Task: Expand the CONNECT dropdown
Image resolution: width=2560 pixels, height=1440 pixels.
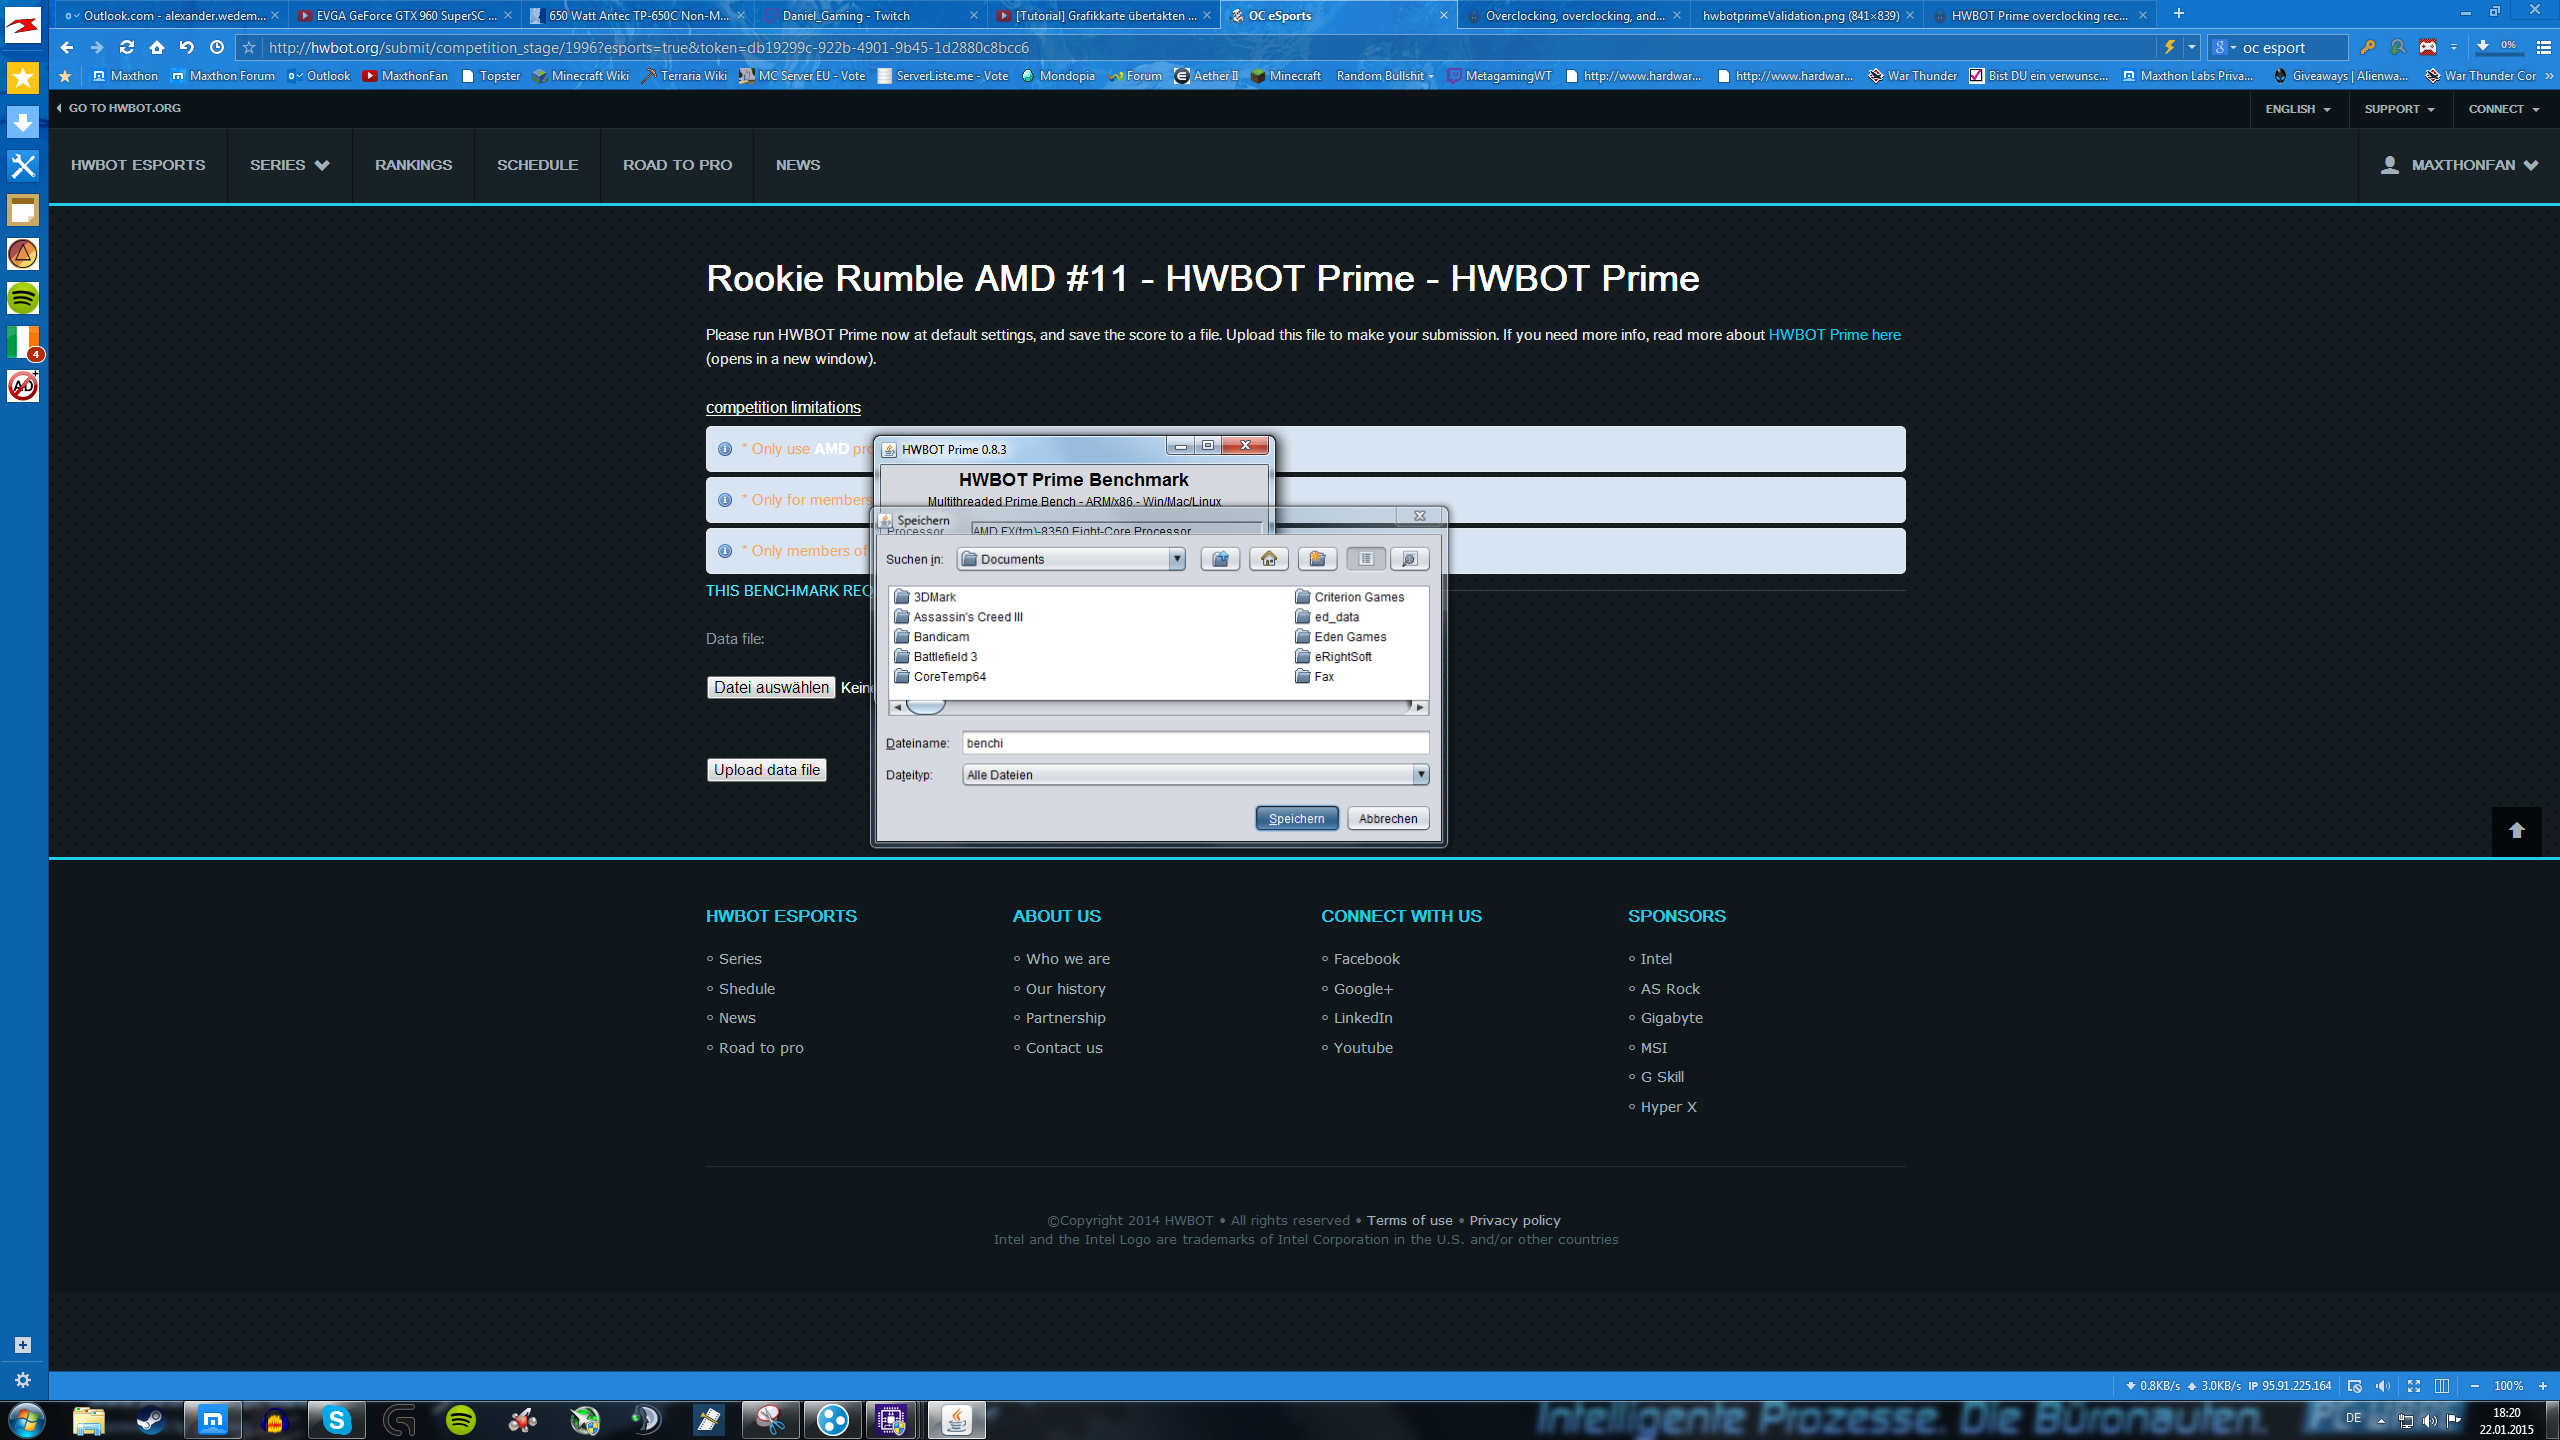Action: pos(2504,109)
